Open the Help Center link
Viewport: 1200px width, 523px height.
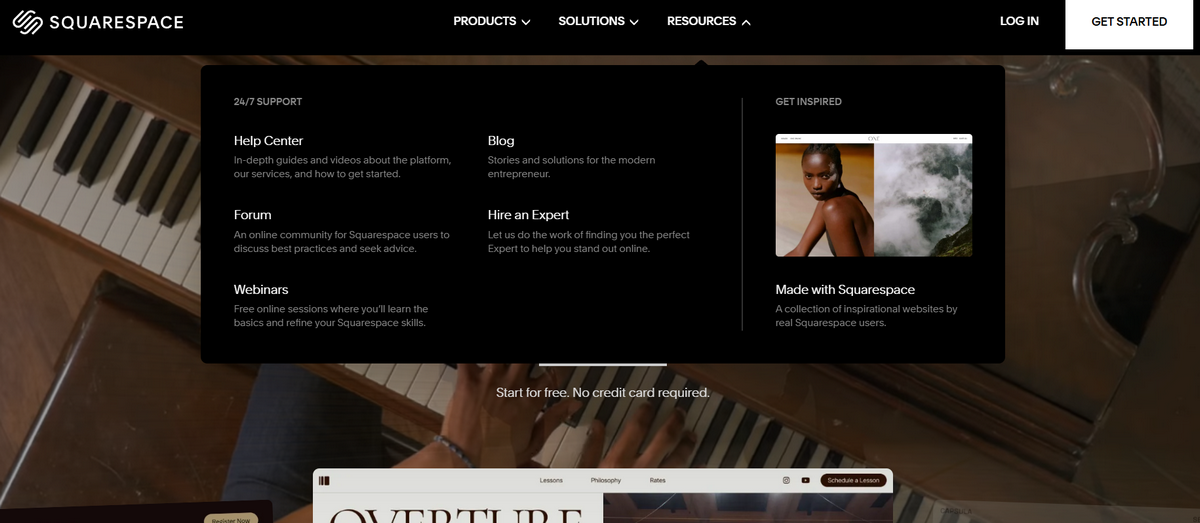pyautogui.click(x=268, y=141)
